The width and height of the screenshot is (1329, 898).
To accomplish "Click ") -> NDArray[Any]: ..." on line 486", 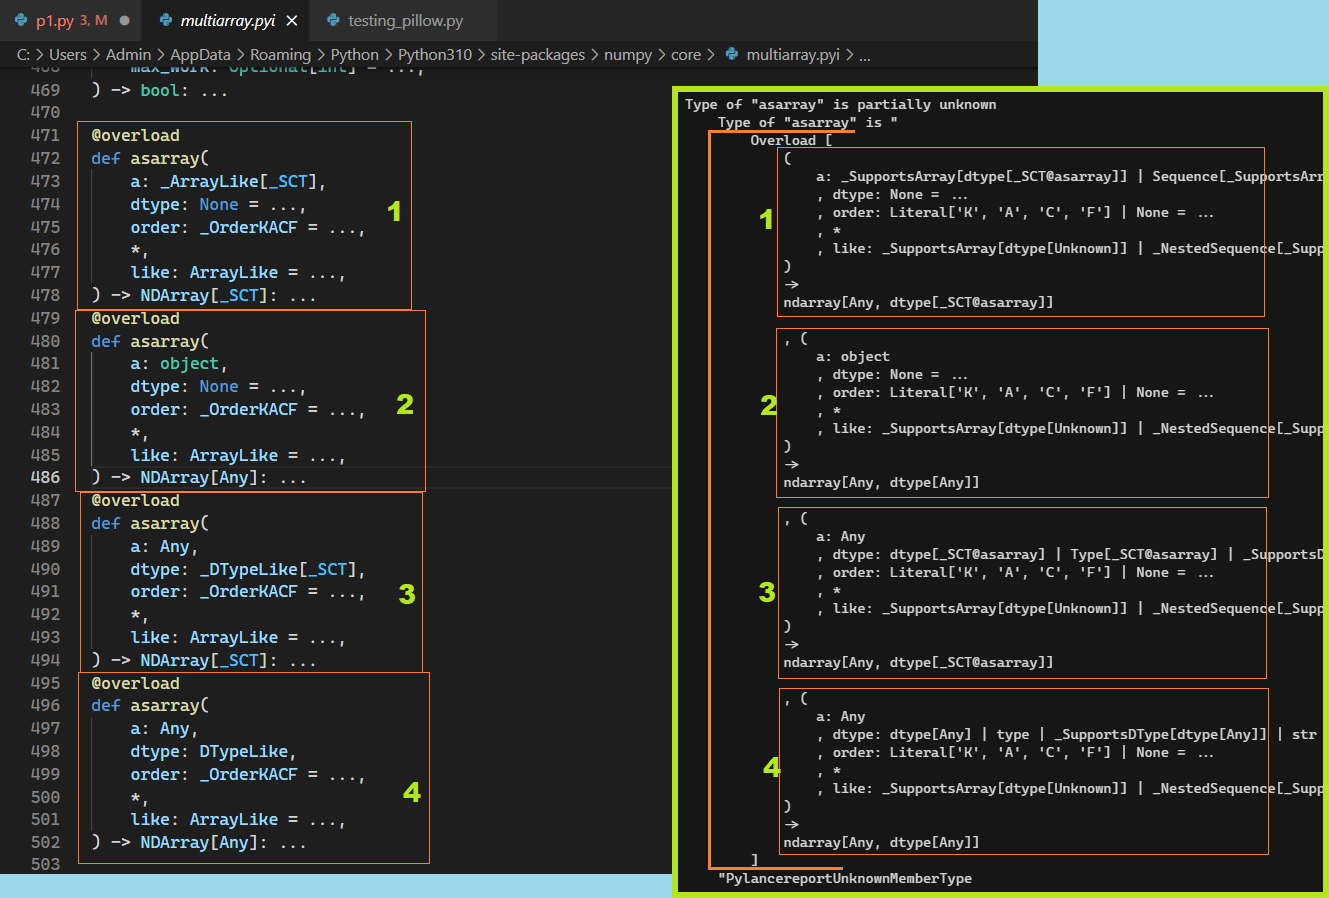I will (x=199, y=477).
